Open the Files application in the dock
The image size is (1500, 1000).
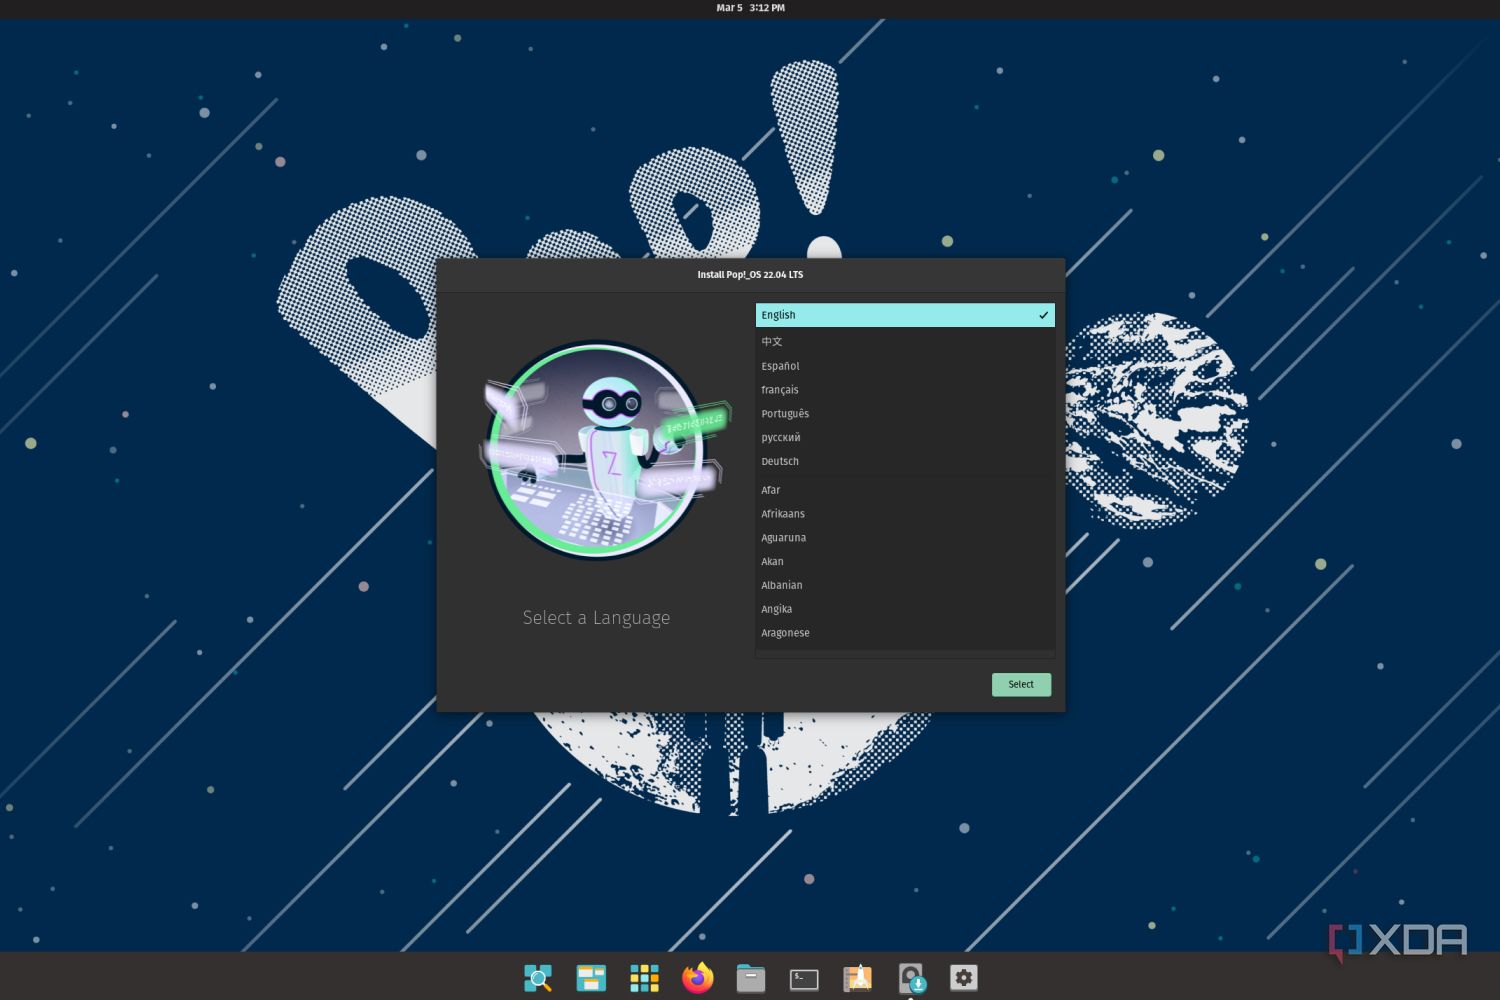click(751, 978)
